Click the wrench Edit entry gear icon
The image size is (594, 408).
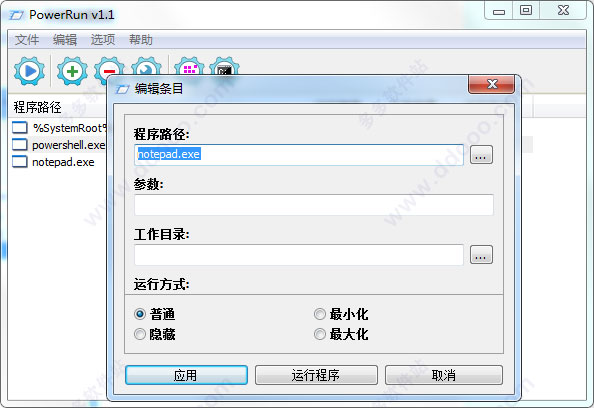(147, 66)
